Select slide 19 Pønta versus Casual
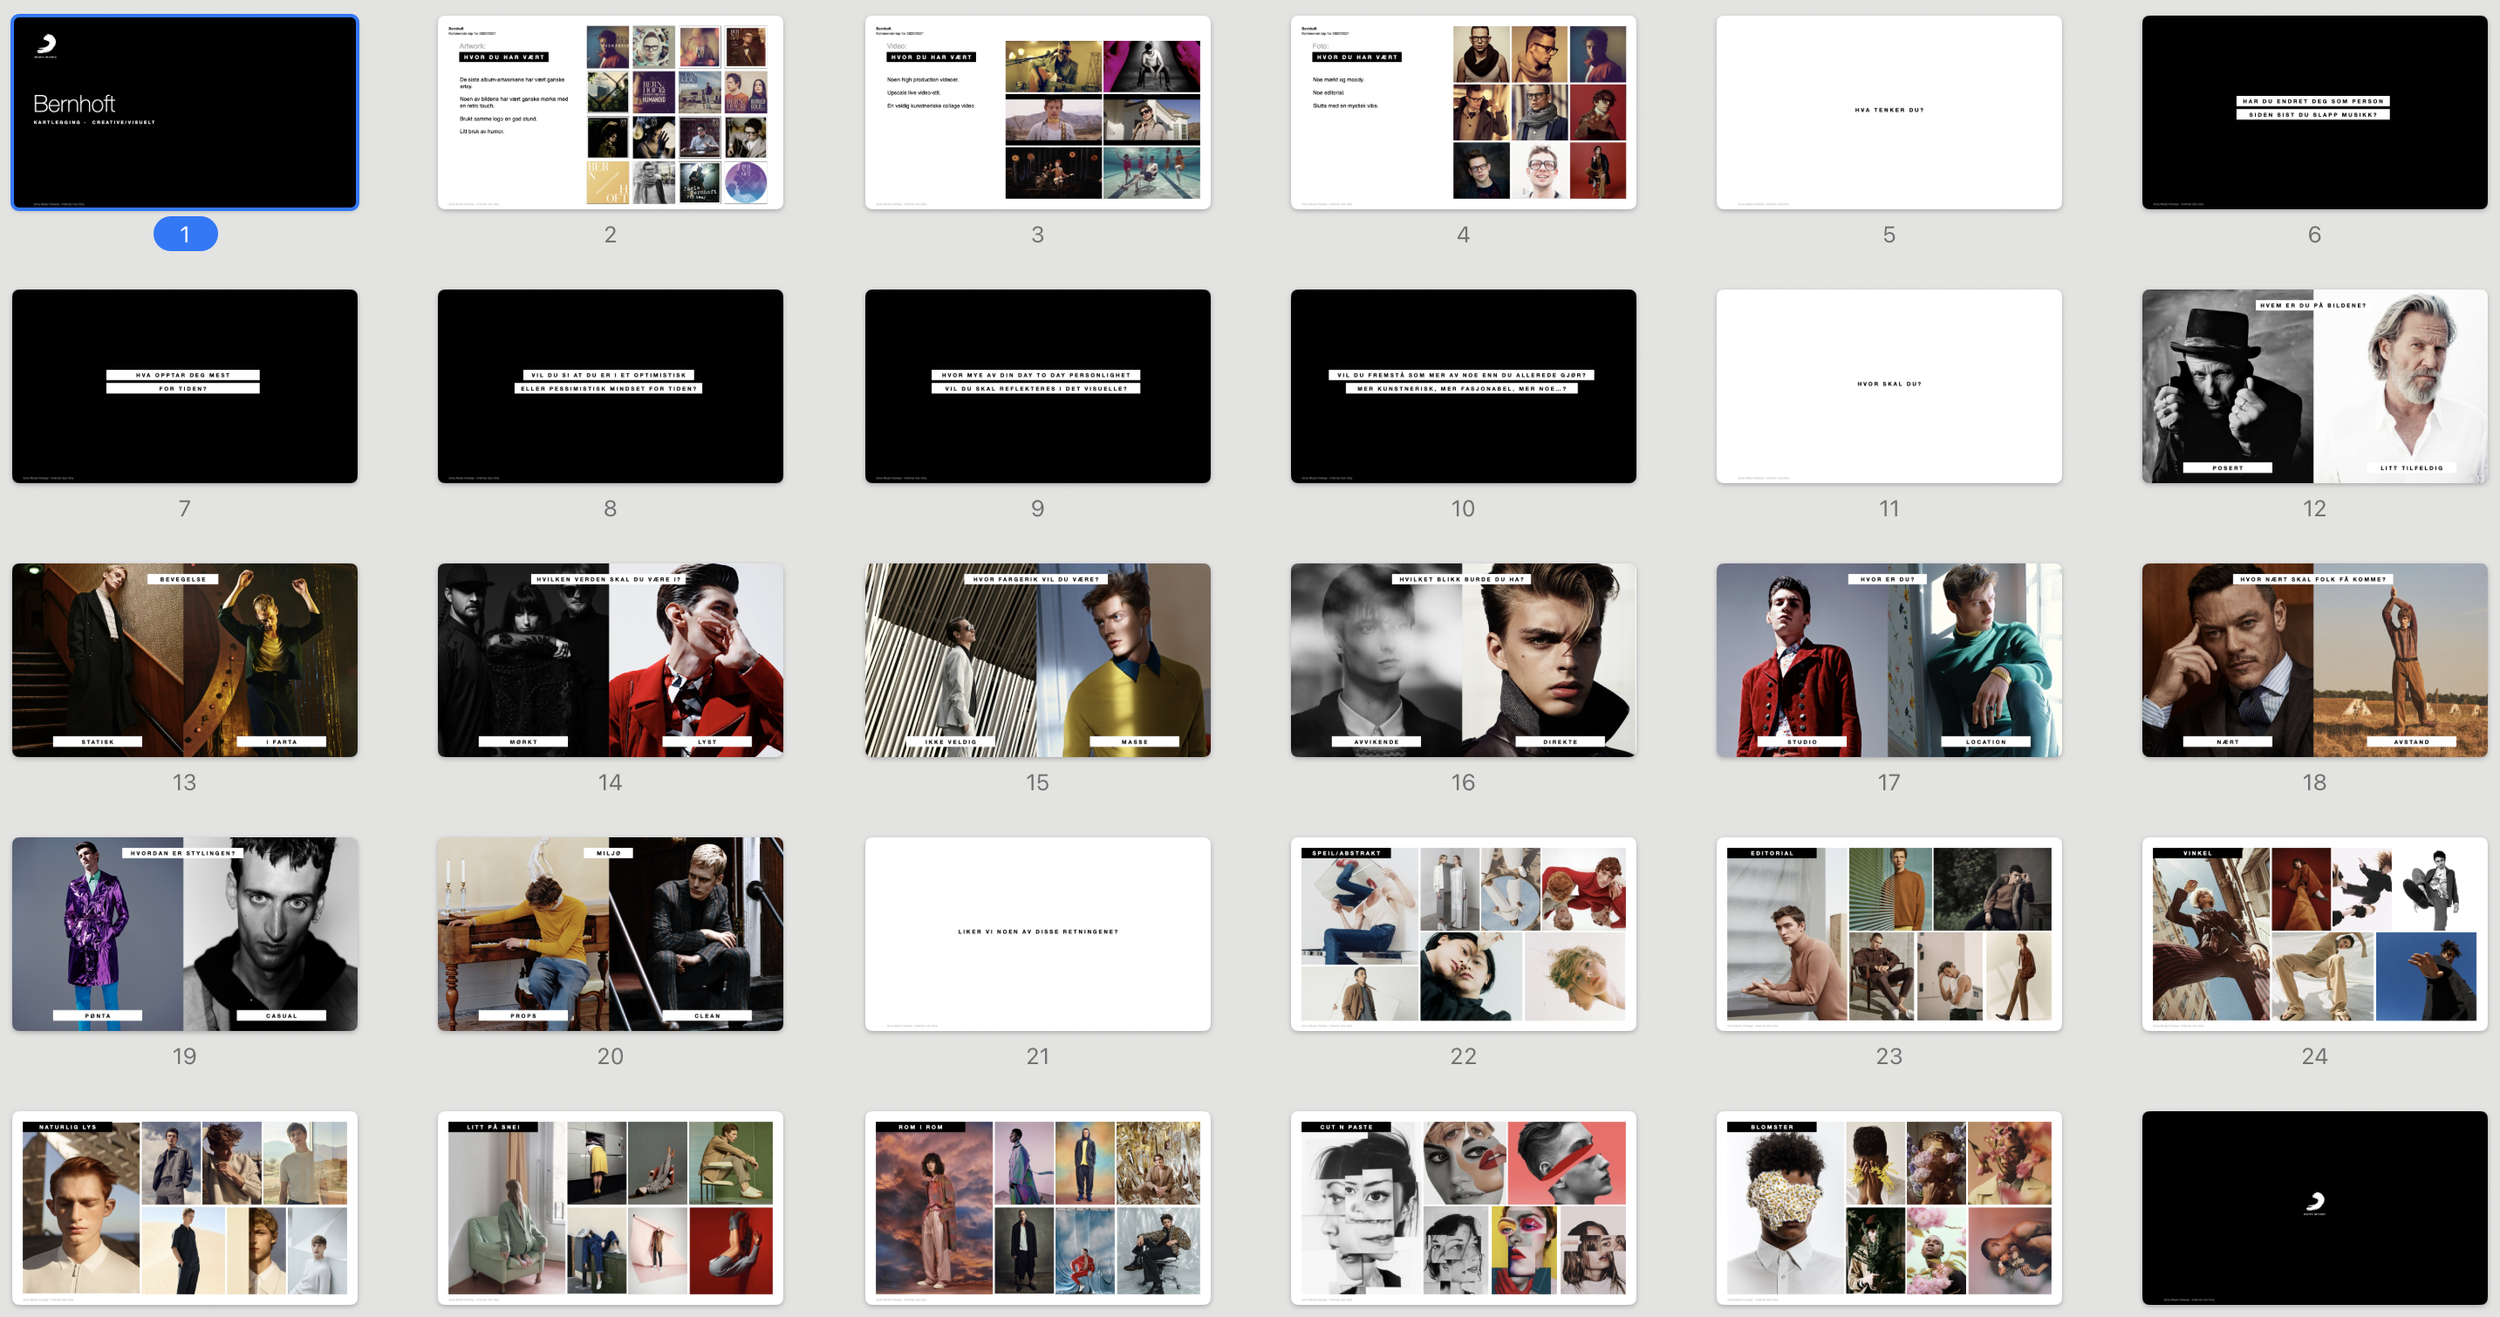Image resolution: width=2500 pixels, height=1317 pixels. coord(184,934)
